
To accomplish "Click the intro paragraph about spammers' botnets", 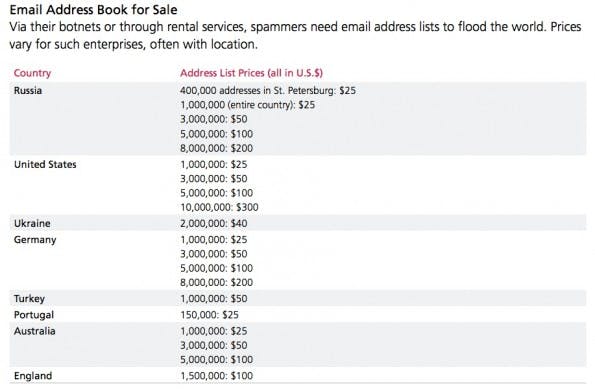I will pyautogui.click(x=295, y=35).
